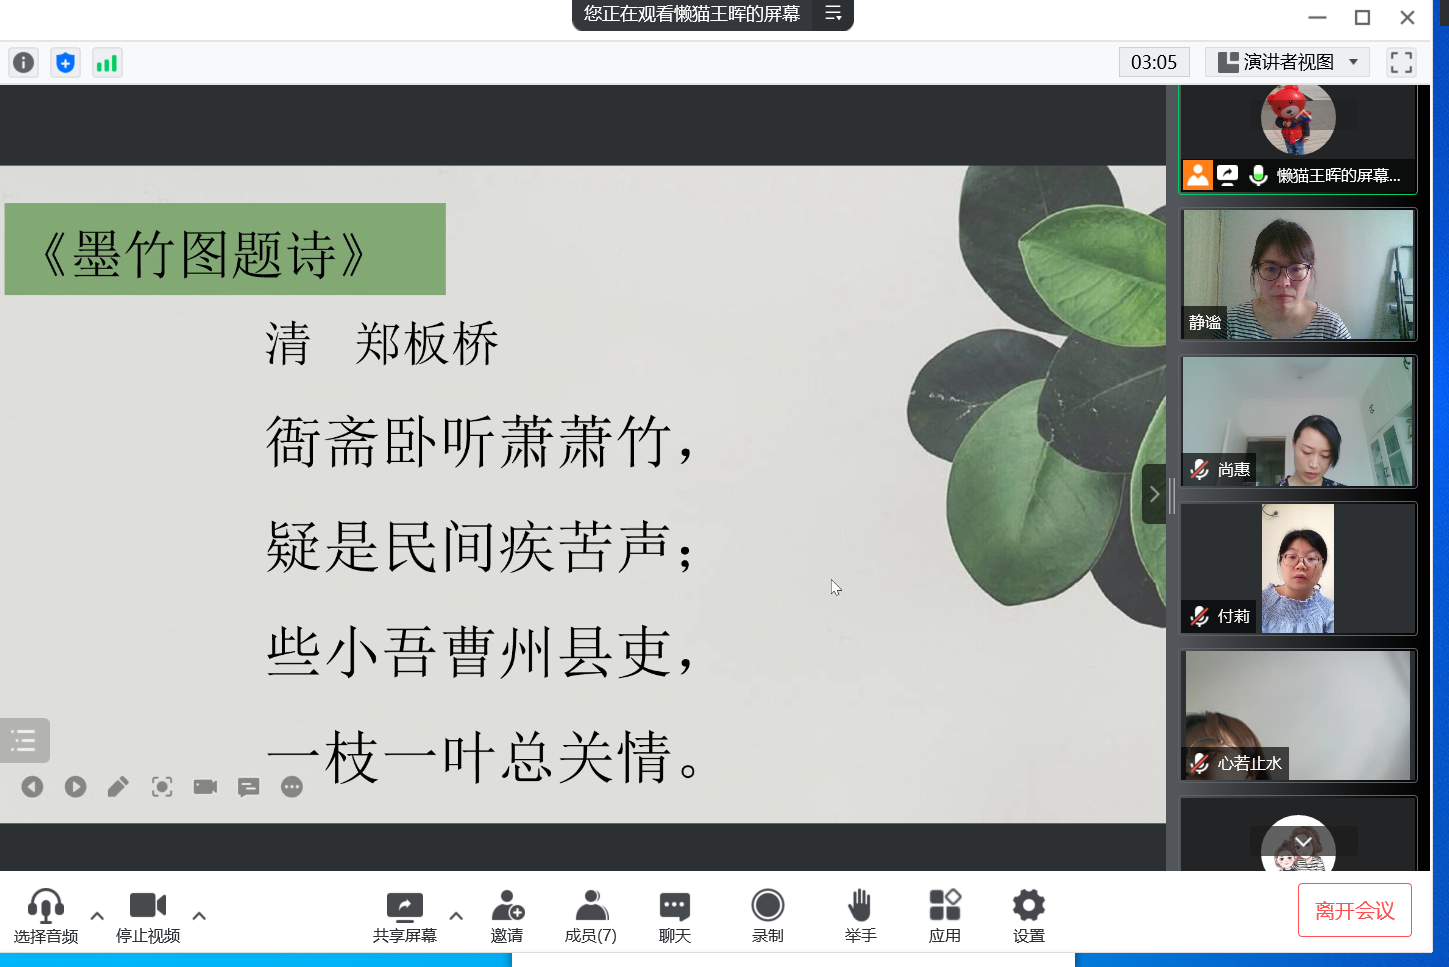This screenshot has height=967, width=1449.
Task: Click the 03:05 meeting timer
Action: pos(1154,62)
